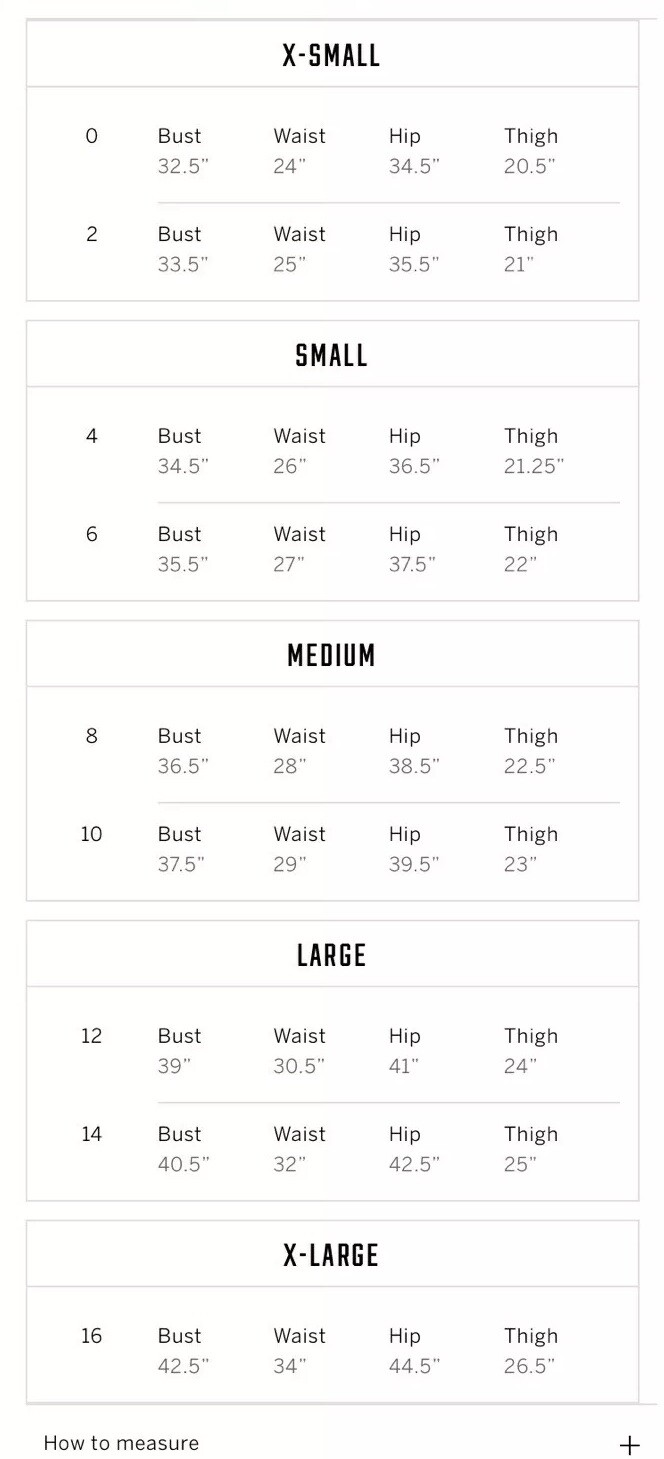The height and width of the screenshot is (1459, 664).
Task: Click size 16 row number
Action: (91, 1336)
